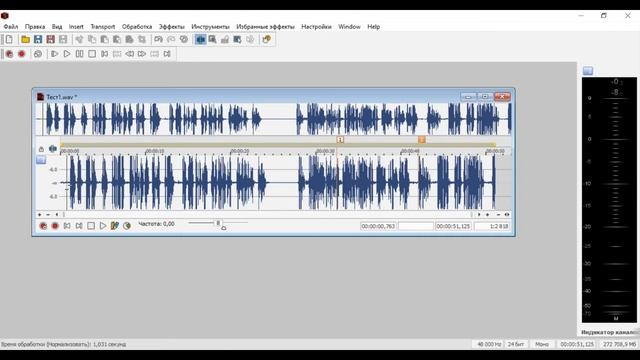This screenshot has height=360, width=640.
Task: Click the 272 708,9 МБ status field
Action: 619,344
